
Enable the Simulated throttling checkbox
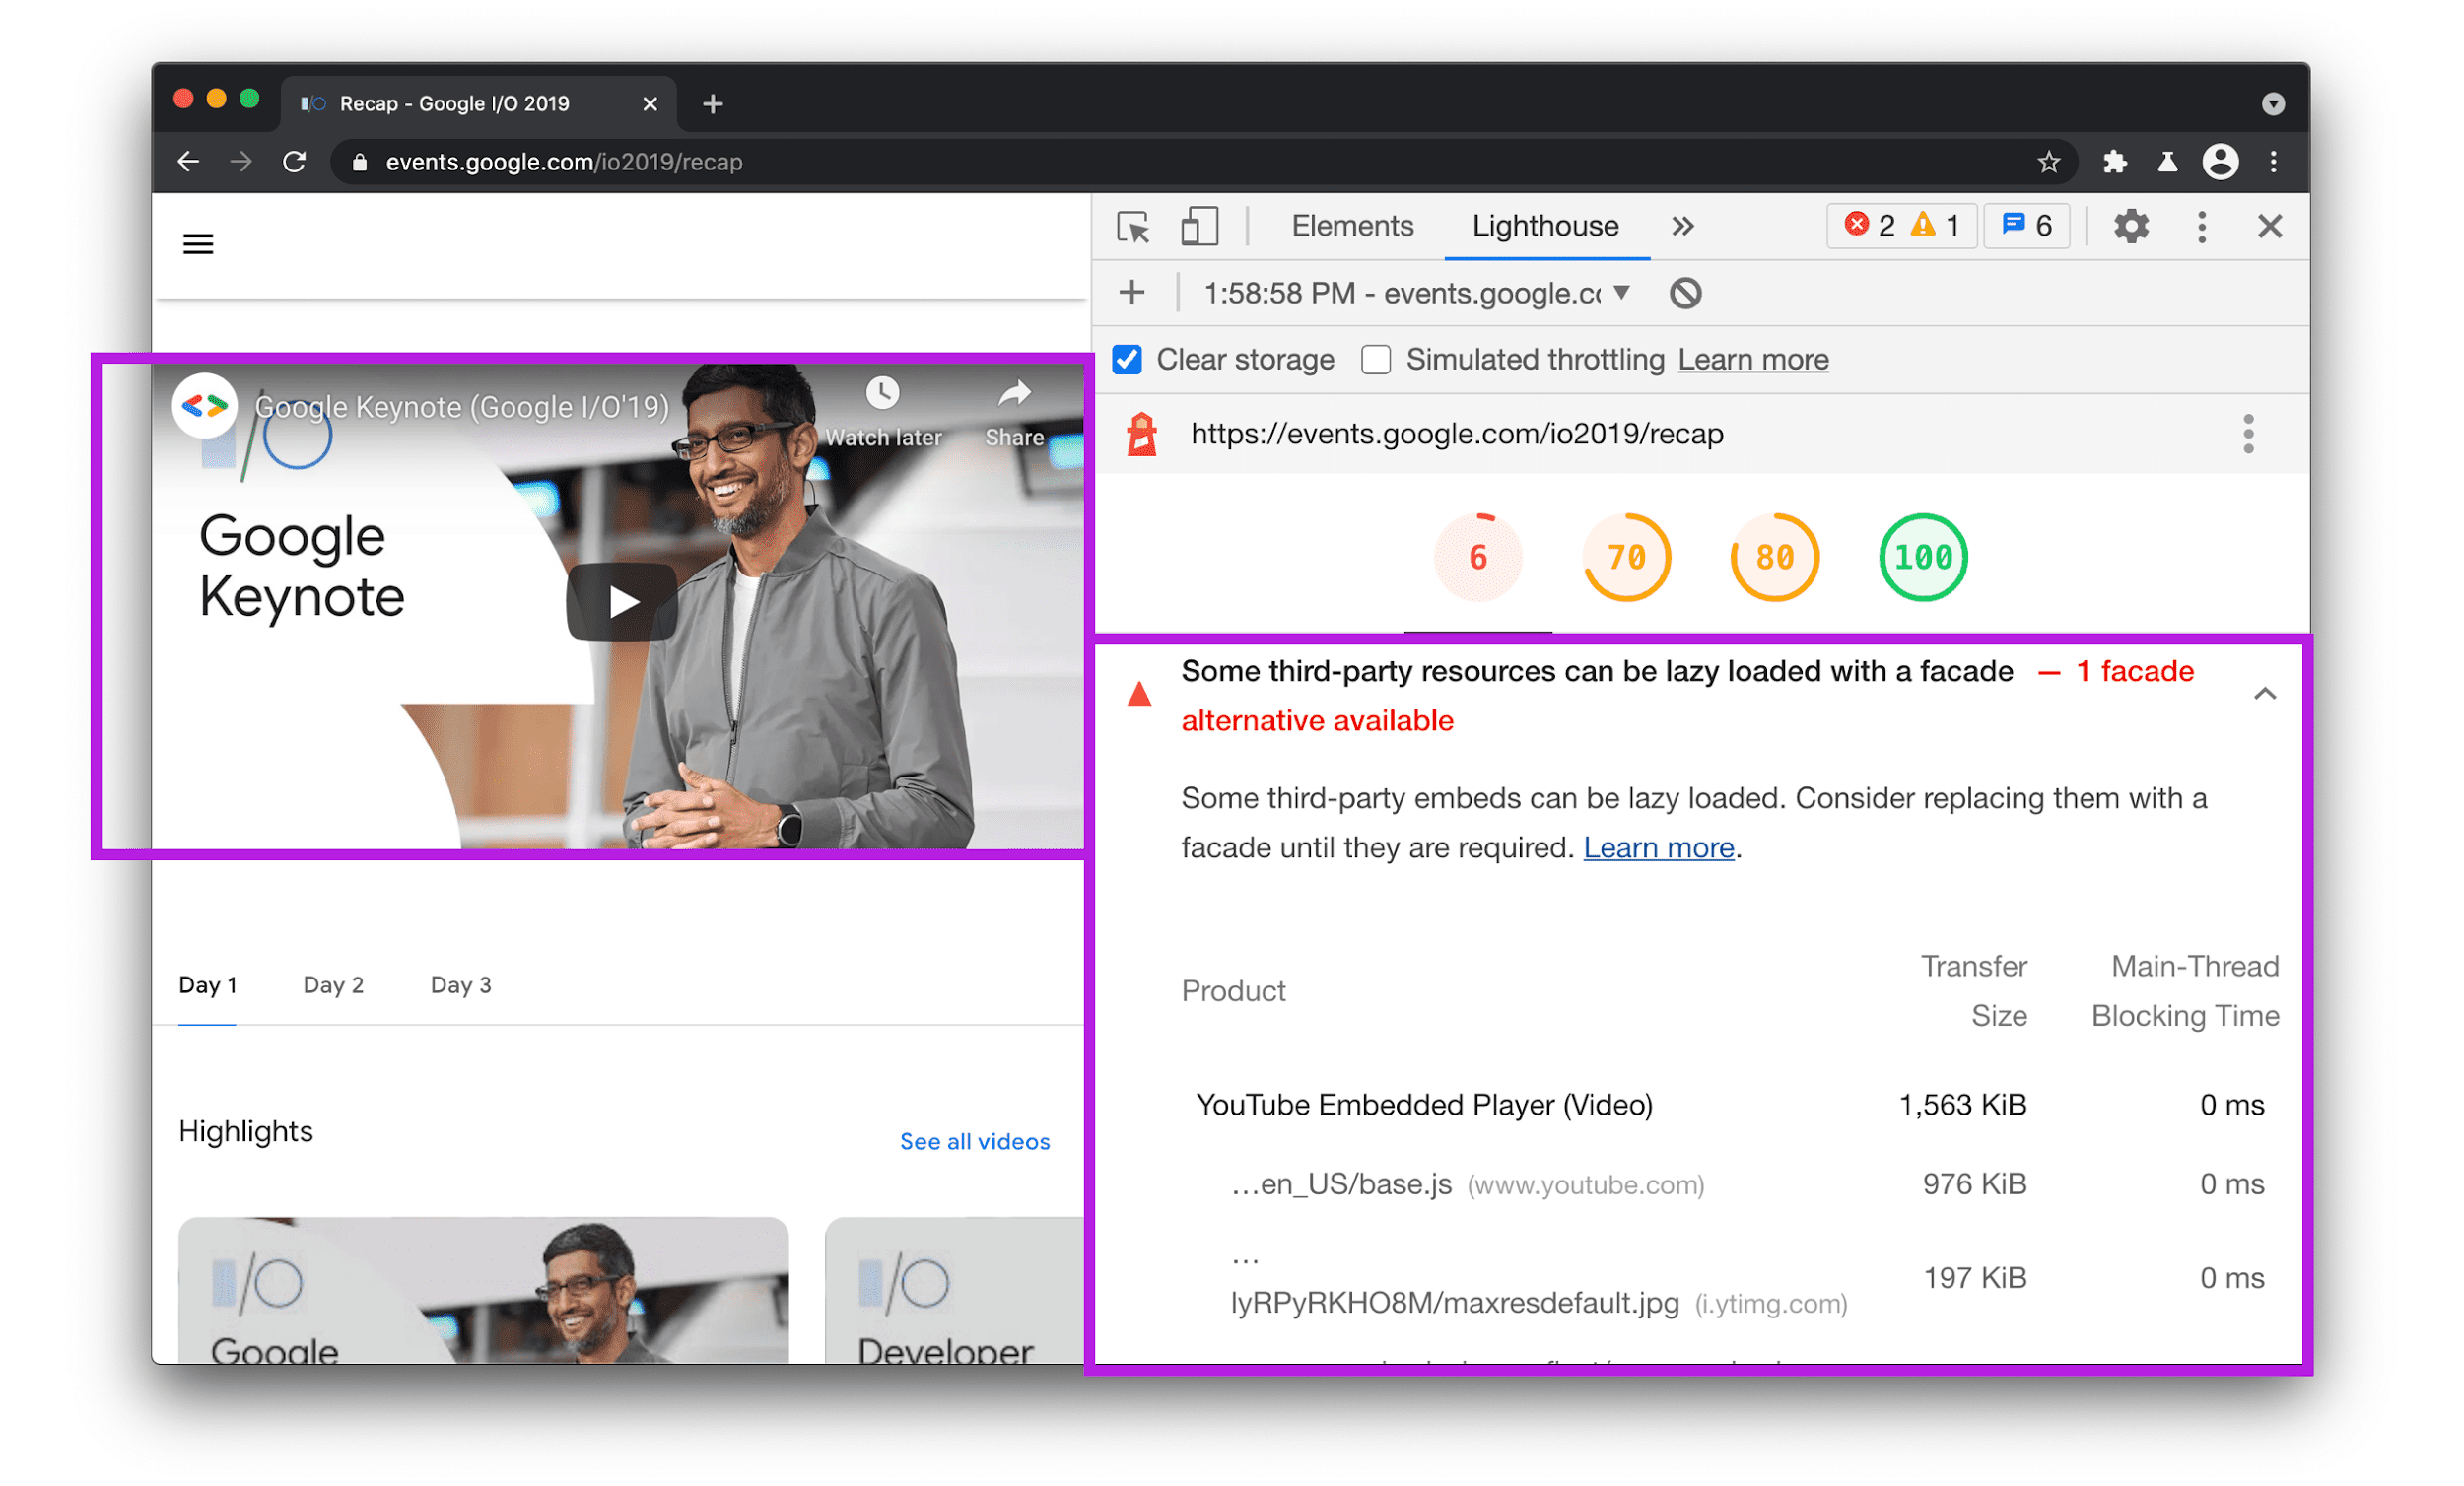pyautogui.click(x=1378, y=359)
